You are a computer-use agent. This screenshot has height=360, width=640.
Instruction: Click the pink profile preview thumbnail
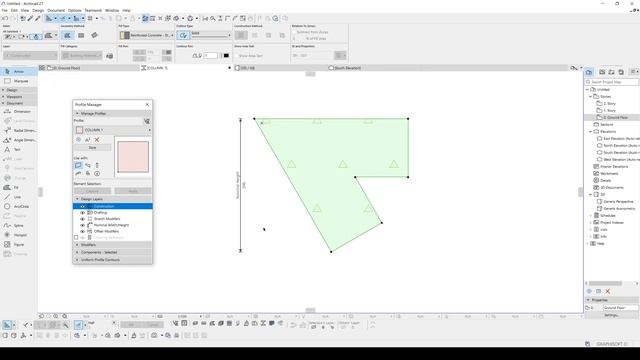pyautogui.click(x=133, y=157)
